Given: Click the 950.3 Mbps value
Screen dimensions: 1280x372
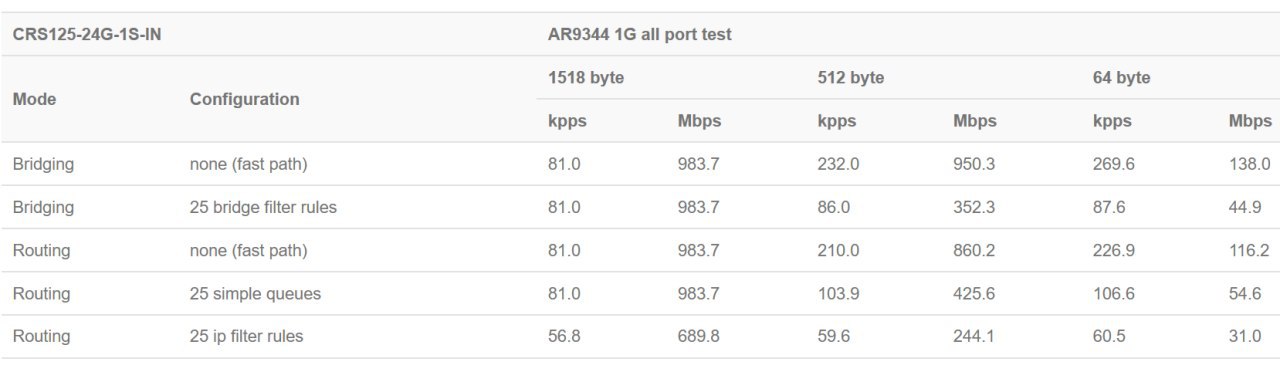Looking at the screenshot, I should click(974, 164).
